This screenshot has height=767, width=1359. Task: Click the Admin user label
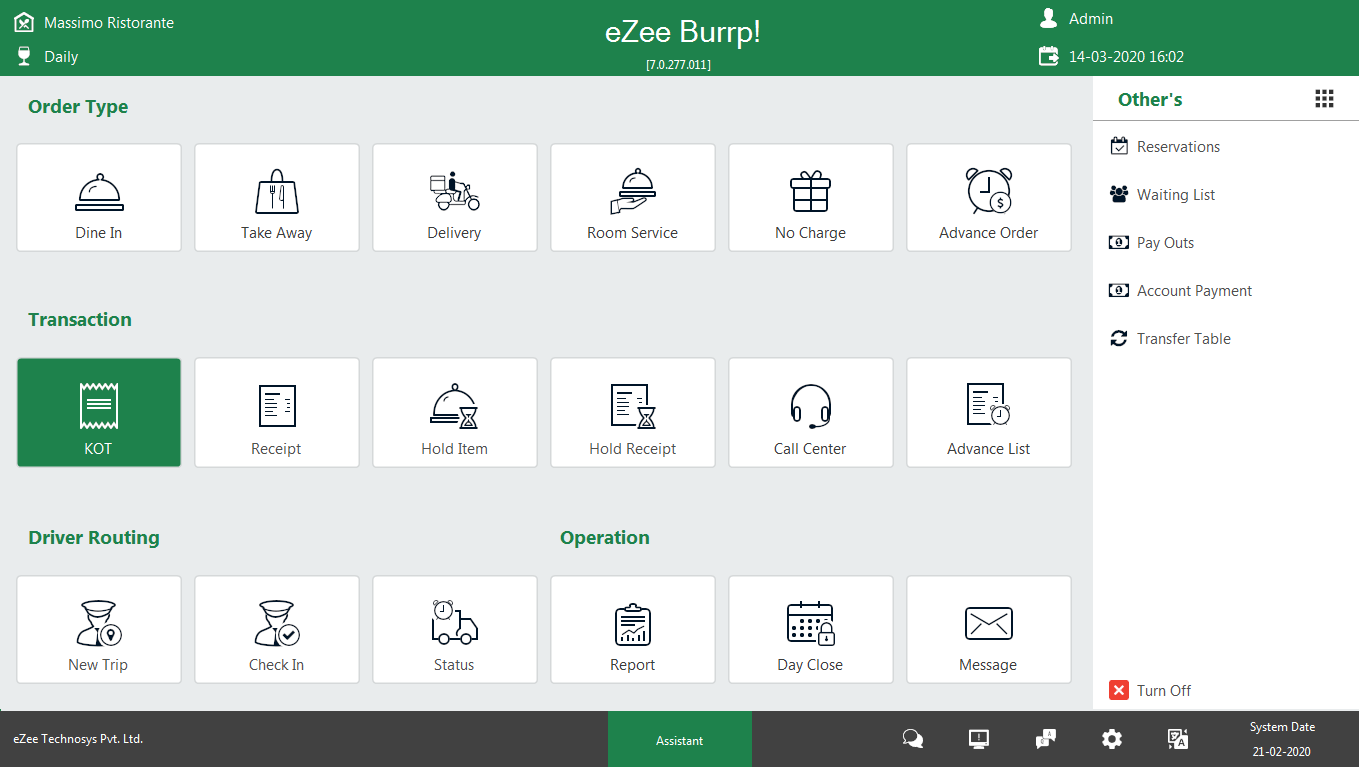click(x=1091, y=19)
